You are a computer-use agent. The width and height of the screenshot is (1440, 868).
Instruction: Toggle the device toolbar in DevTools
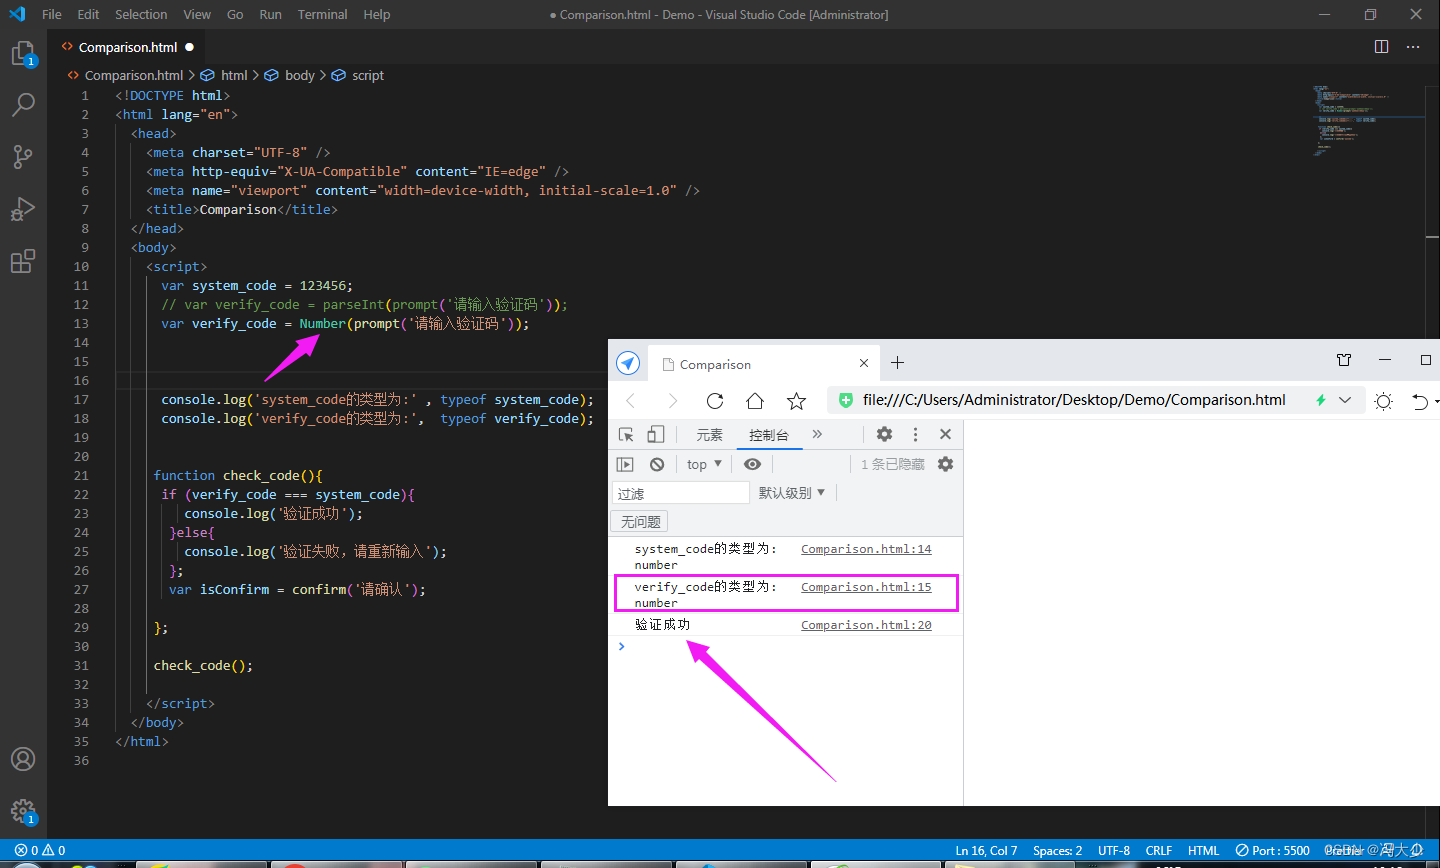(656, 434)
